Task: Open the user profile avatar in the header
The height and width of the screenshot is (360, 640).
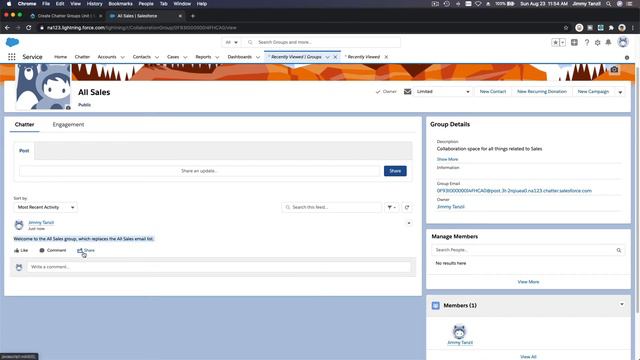Action: click(x=623, y=42)
